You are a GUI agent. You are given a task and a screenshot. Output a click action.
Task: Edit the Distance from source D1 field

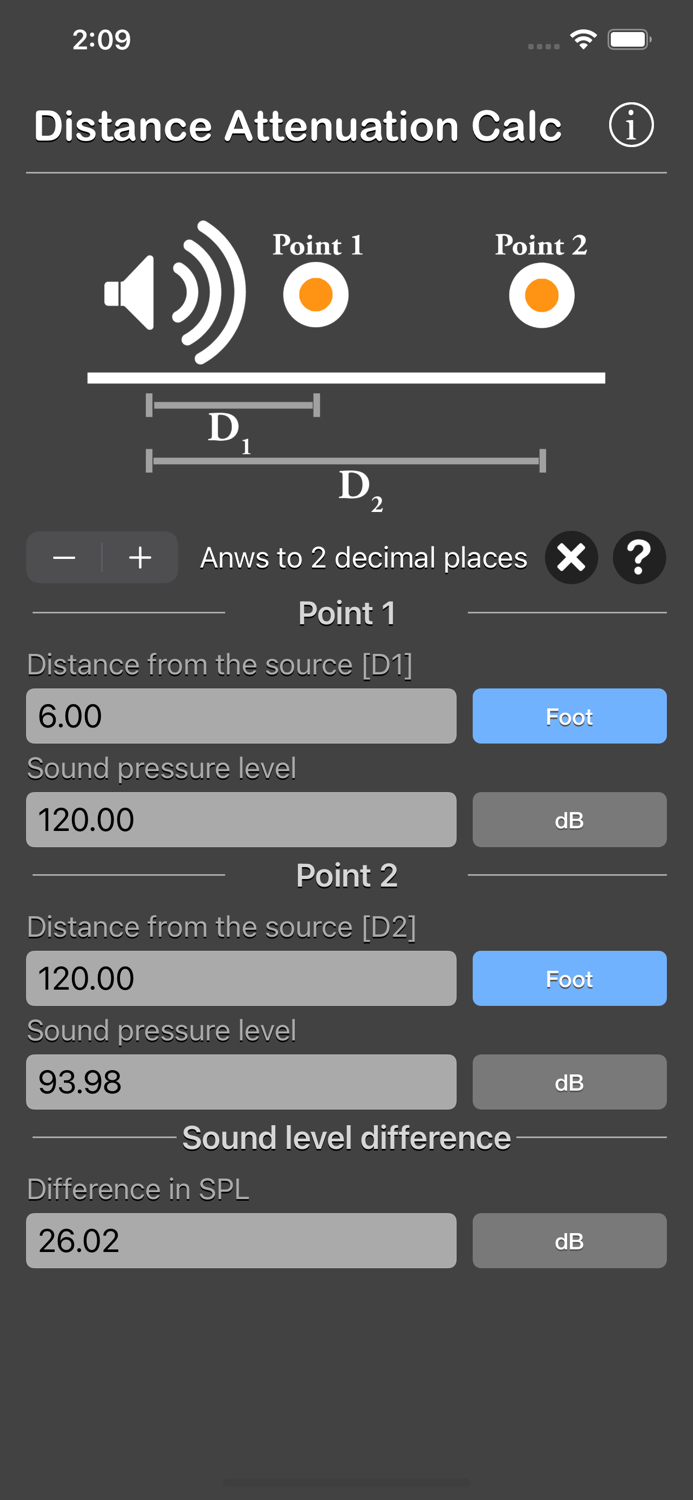tap(240, 716)
